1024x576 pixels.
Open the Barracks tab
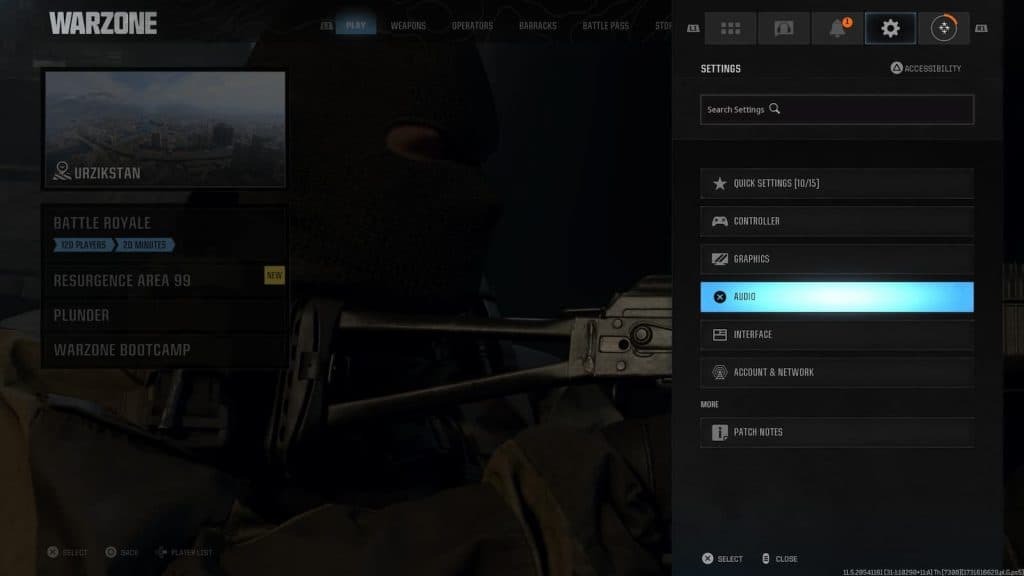[537, 25]
